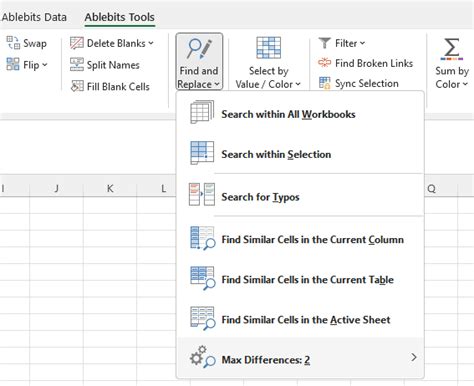Click the Flip icon

click(13, 64)
